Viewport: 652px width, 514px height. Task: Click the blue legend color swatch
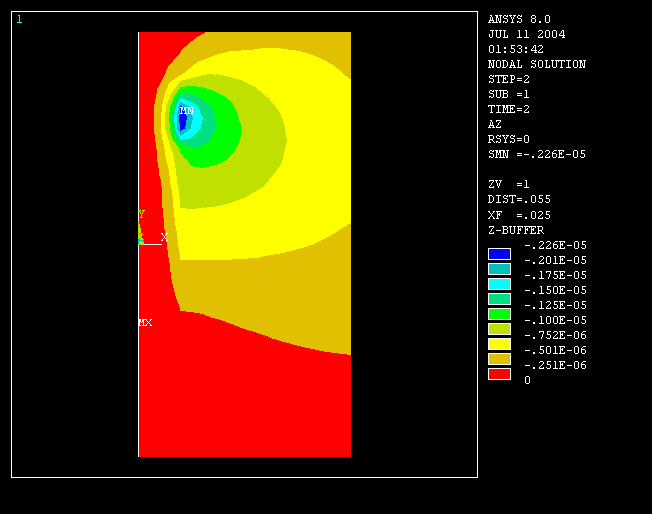pos(499,254)
